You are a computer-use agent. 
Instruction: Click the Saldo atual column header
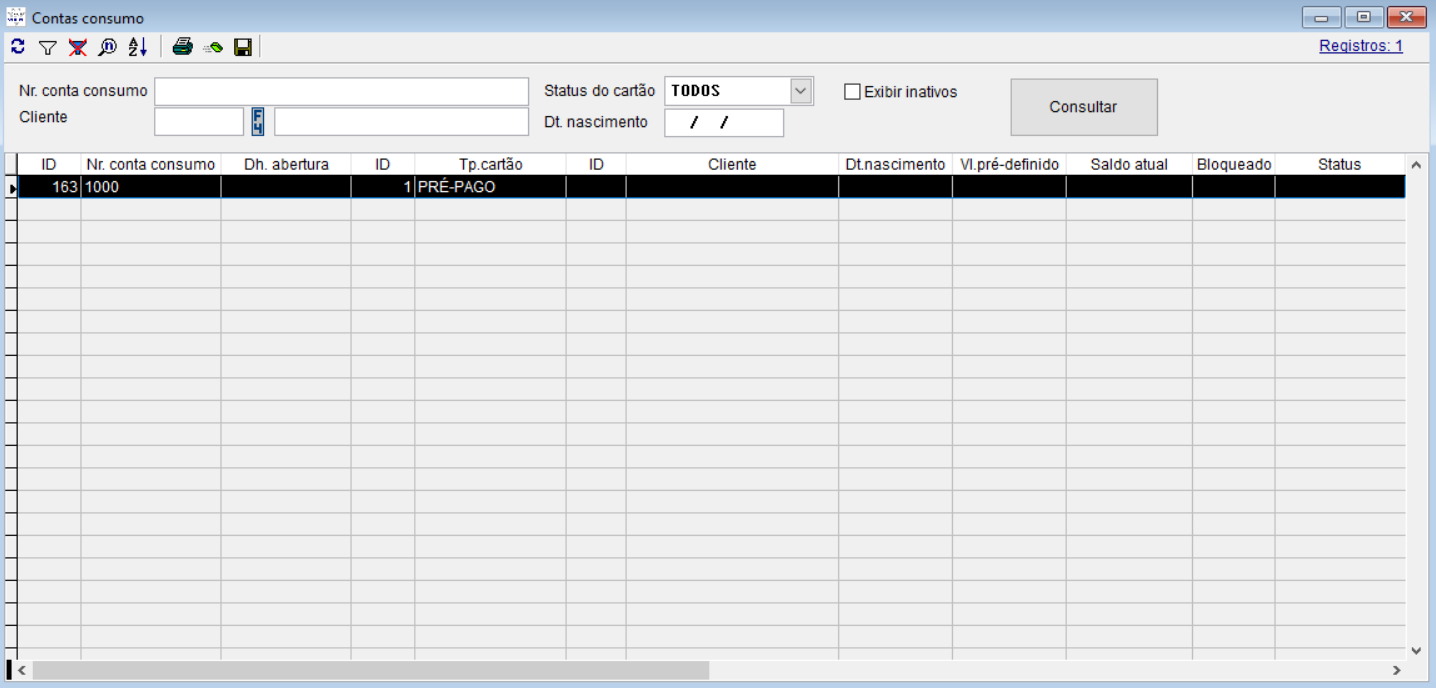tap(1129, 164)
